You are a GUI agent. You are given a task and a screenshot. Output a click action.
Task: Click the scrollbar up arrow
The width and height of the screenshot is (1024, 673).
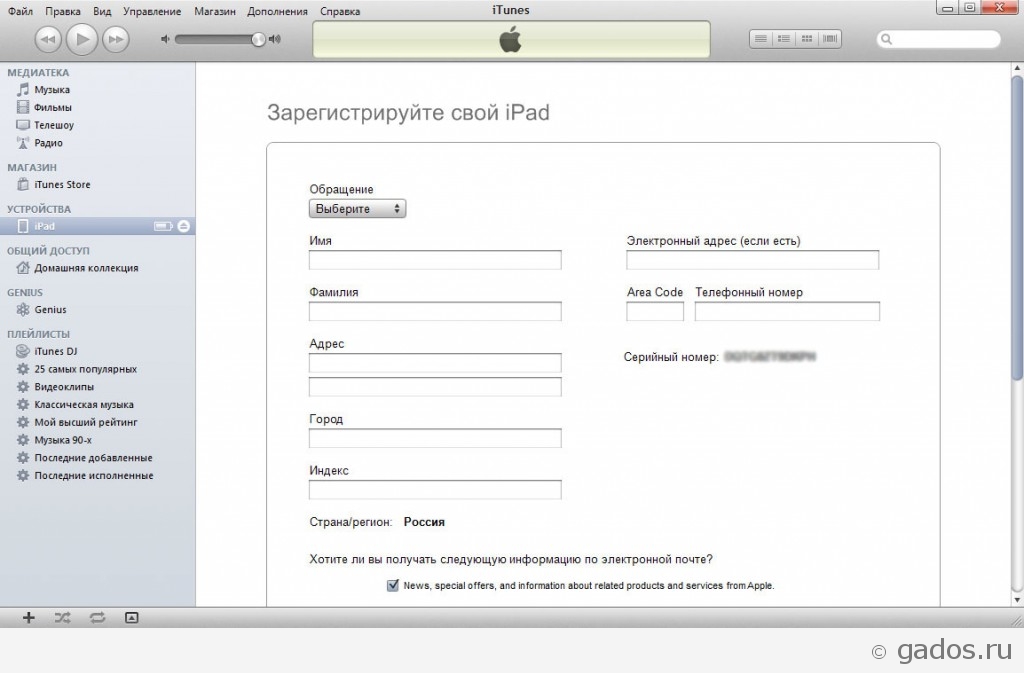1017,68
